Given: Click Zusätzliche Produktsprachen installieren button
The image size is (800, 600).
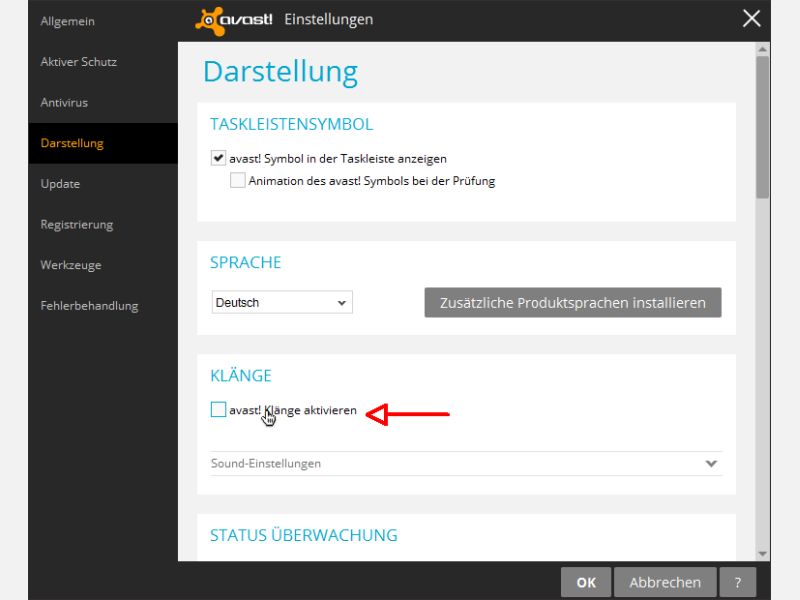Looking at the screenshot, I should [x=573, y=303].
